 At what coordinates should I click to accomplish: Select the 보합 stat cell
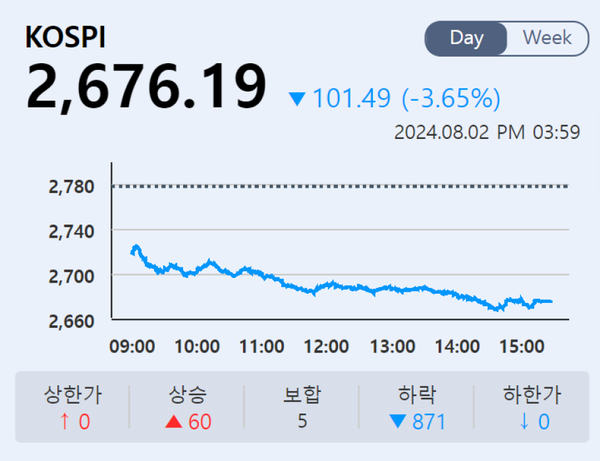(301, 407)
